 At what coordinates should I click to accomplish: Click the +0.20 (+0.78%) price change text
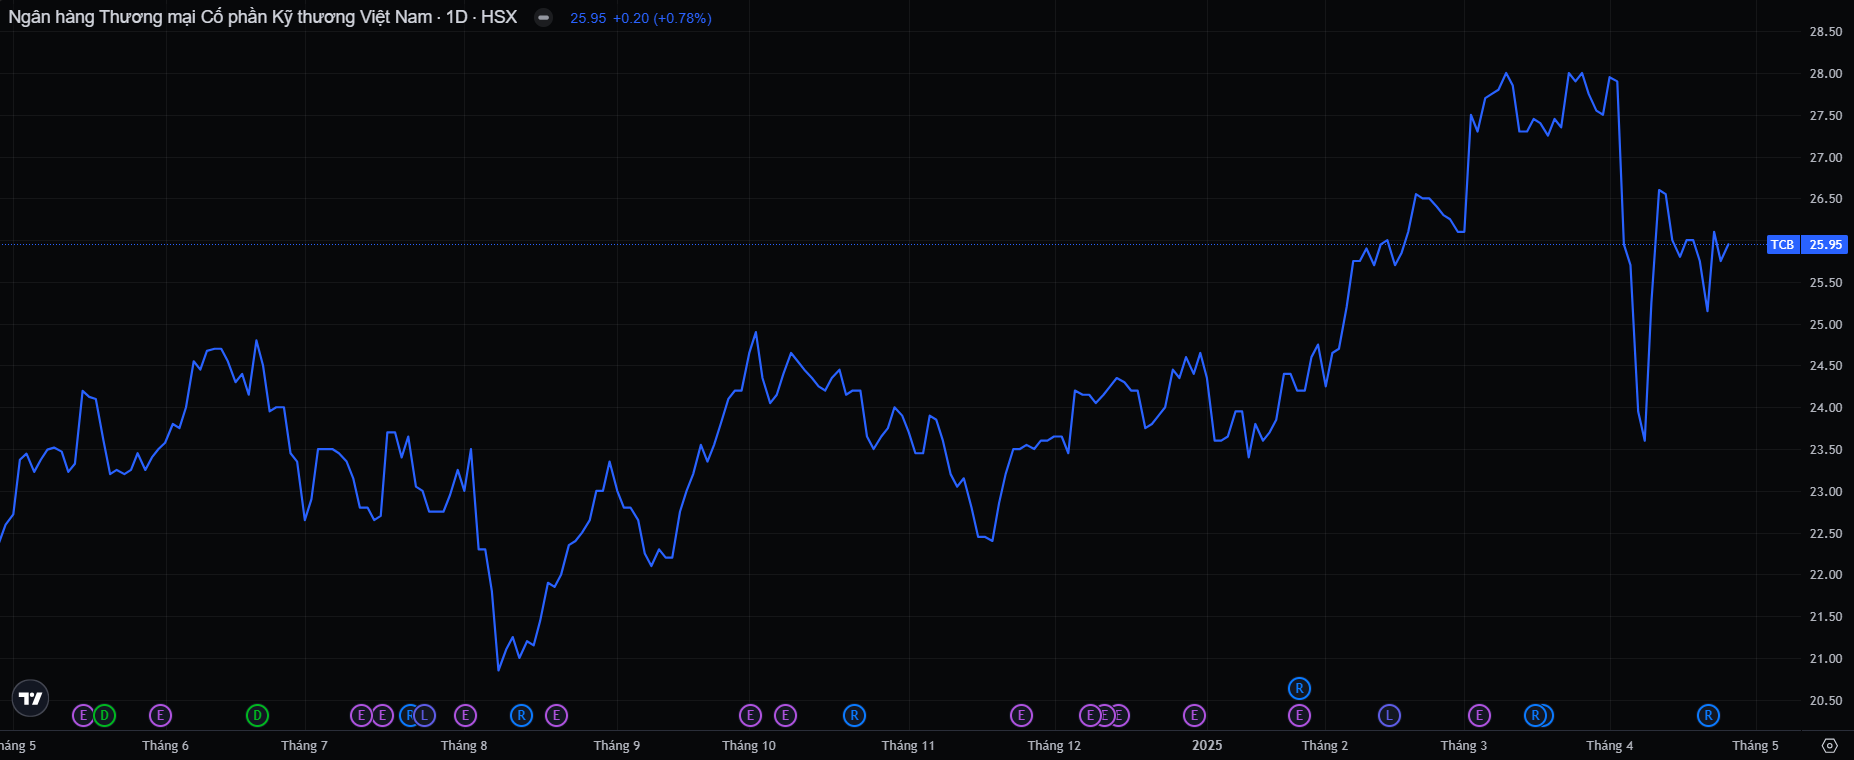(x=662, y=18)
